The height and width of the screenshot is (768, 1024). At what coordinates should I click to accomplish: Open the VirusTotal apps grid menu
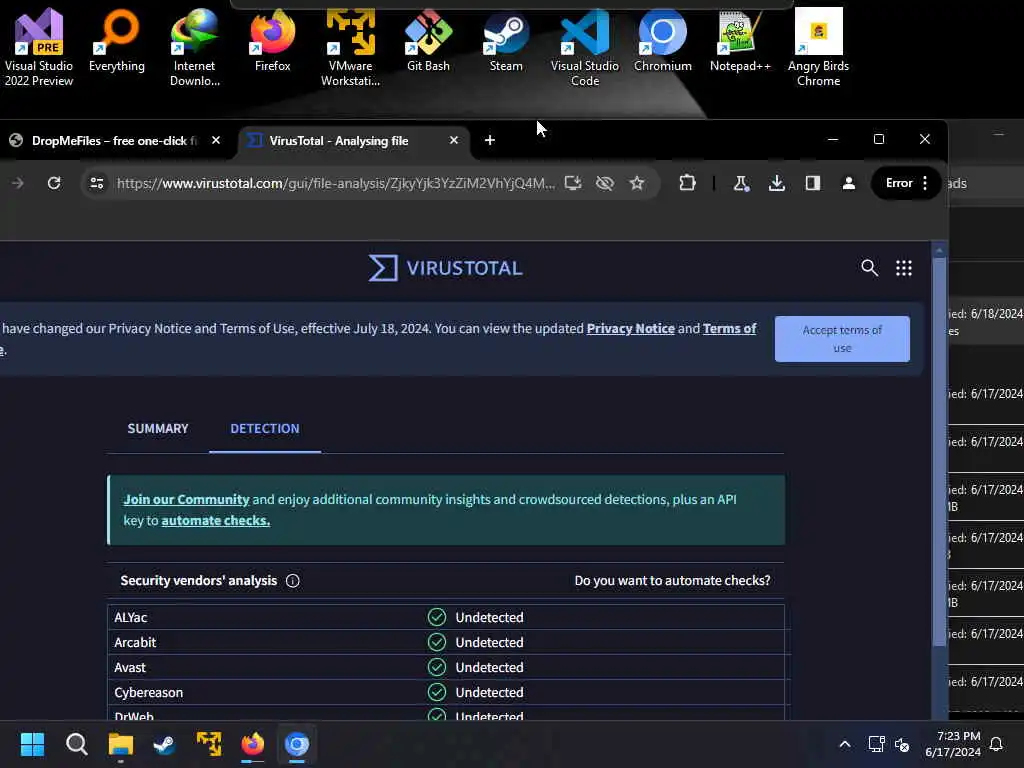click(904, 268)
